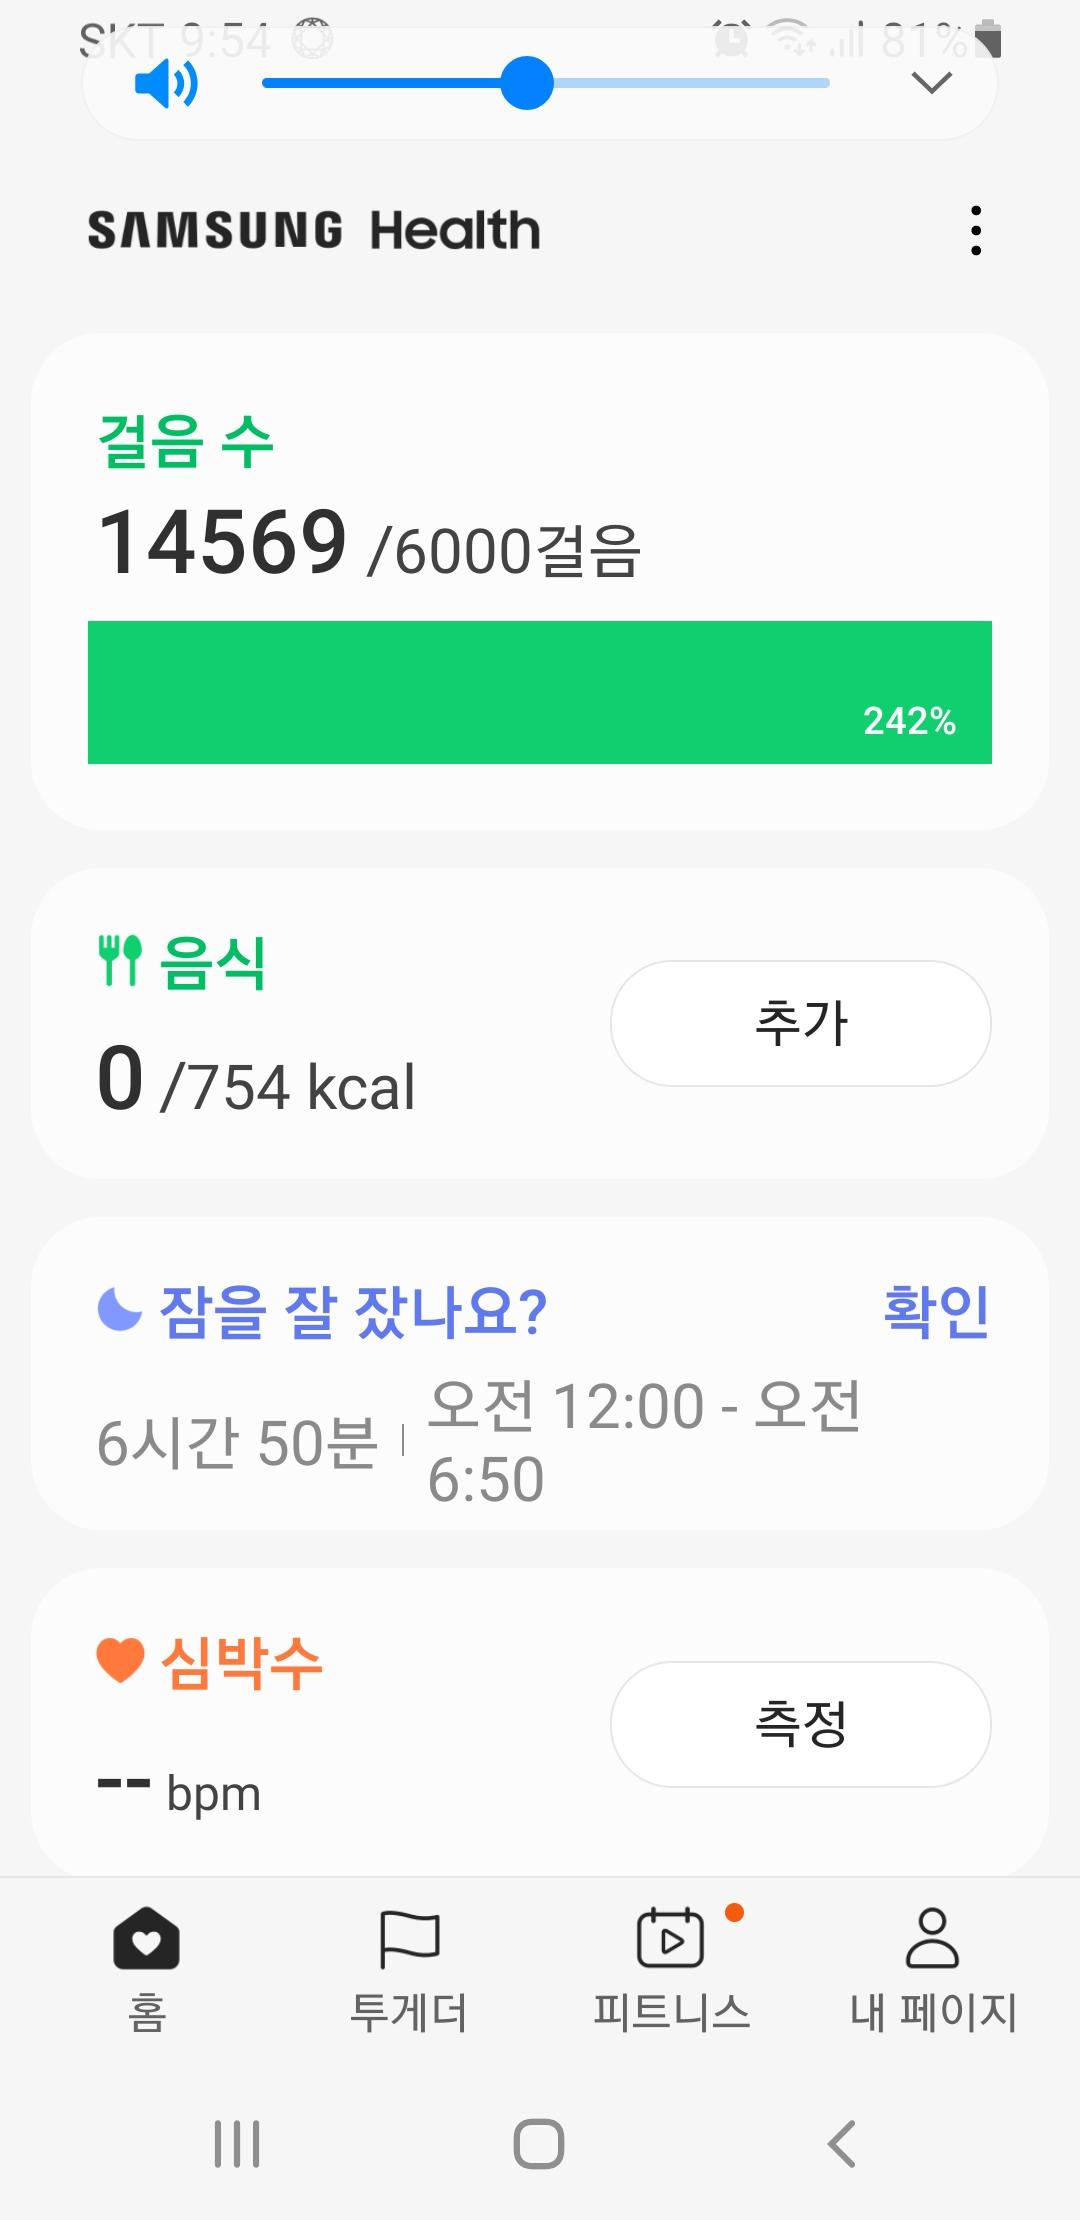Tap the orange heart 심박수 icon
This screenshot has height=2220, width=1080.
[x=120, y=1661]
